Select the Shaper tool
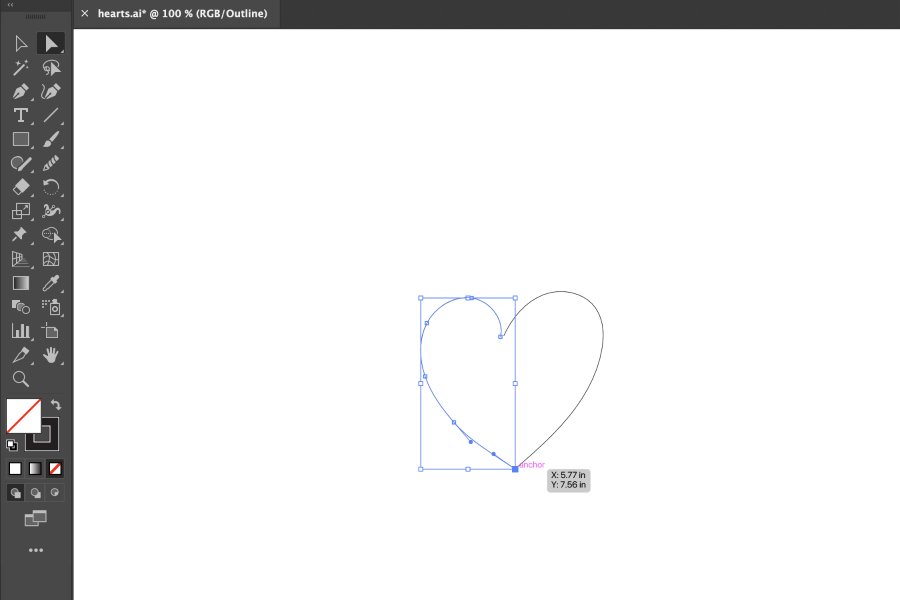 coord(21,164)
